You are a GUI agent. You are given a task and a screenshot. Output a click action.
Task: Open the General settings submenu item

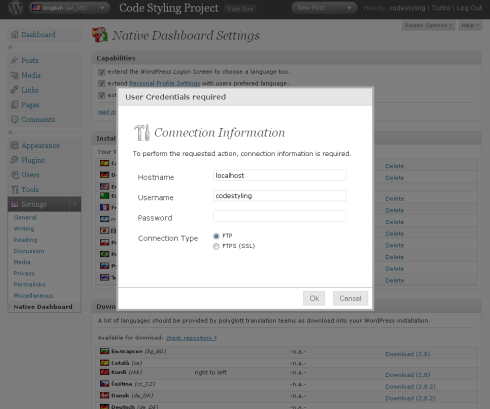[25, 217]
